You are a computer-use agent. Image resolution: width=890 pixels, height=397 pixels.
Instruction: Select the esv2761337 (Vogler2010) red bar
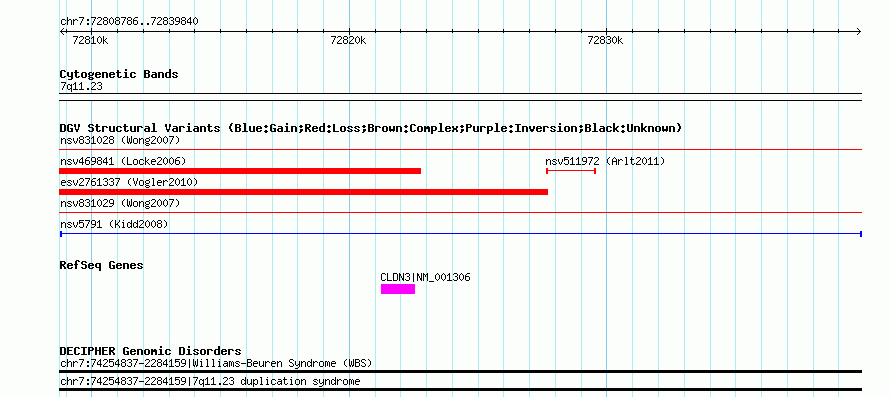[304, 192]
